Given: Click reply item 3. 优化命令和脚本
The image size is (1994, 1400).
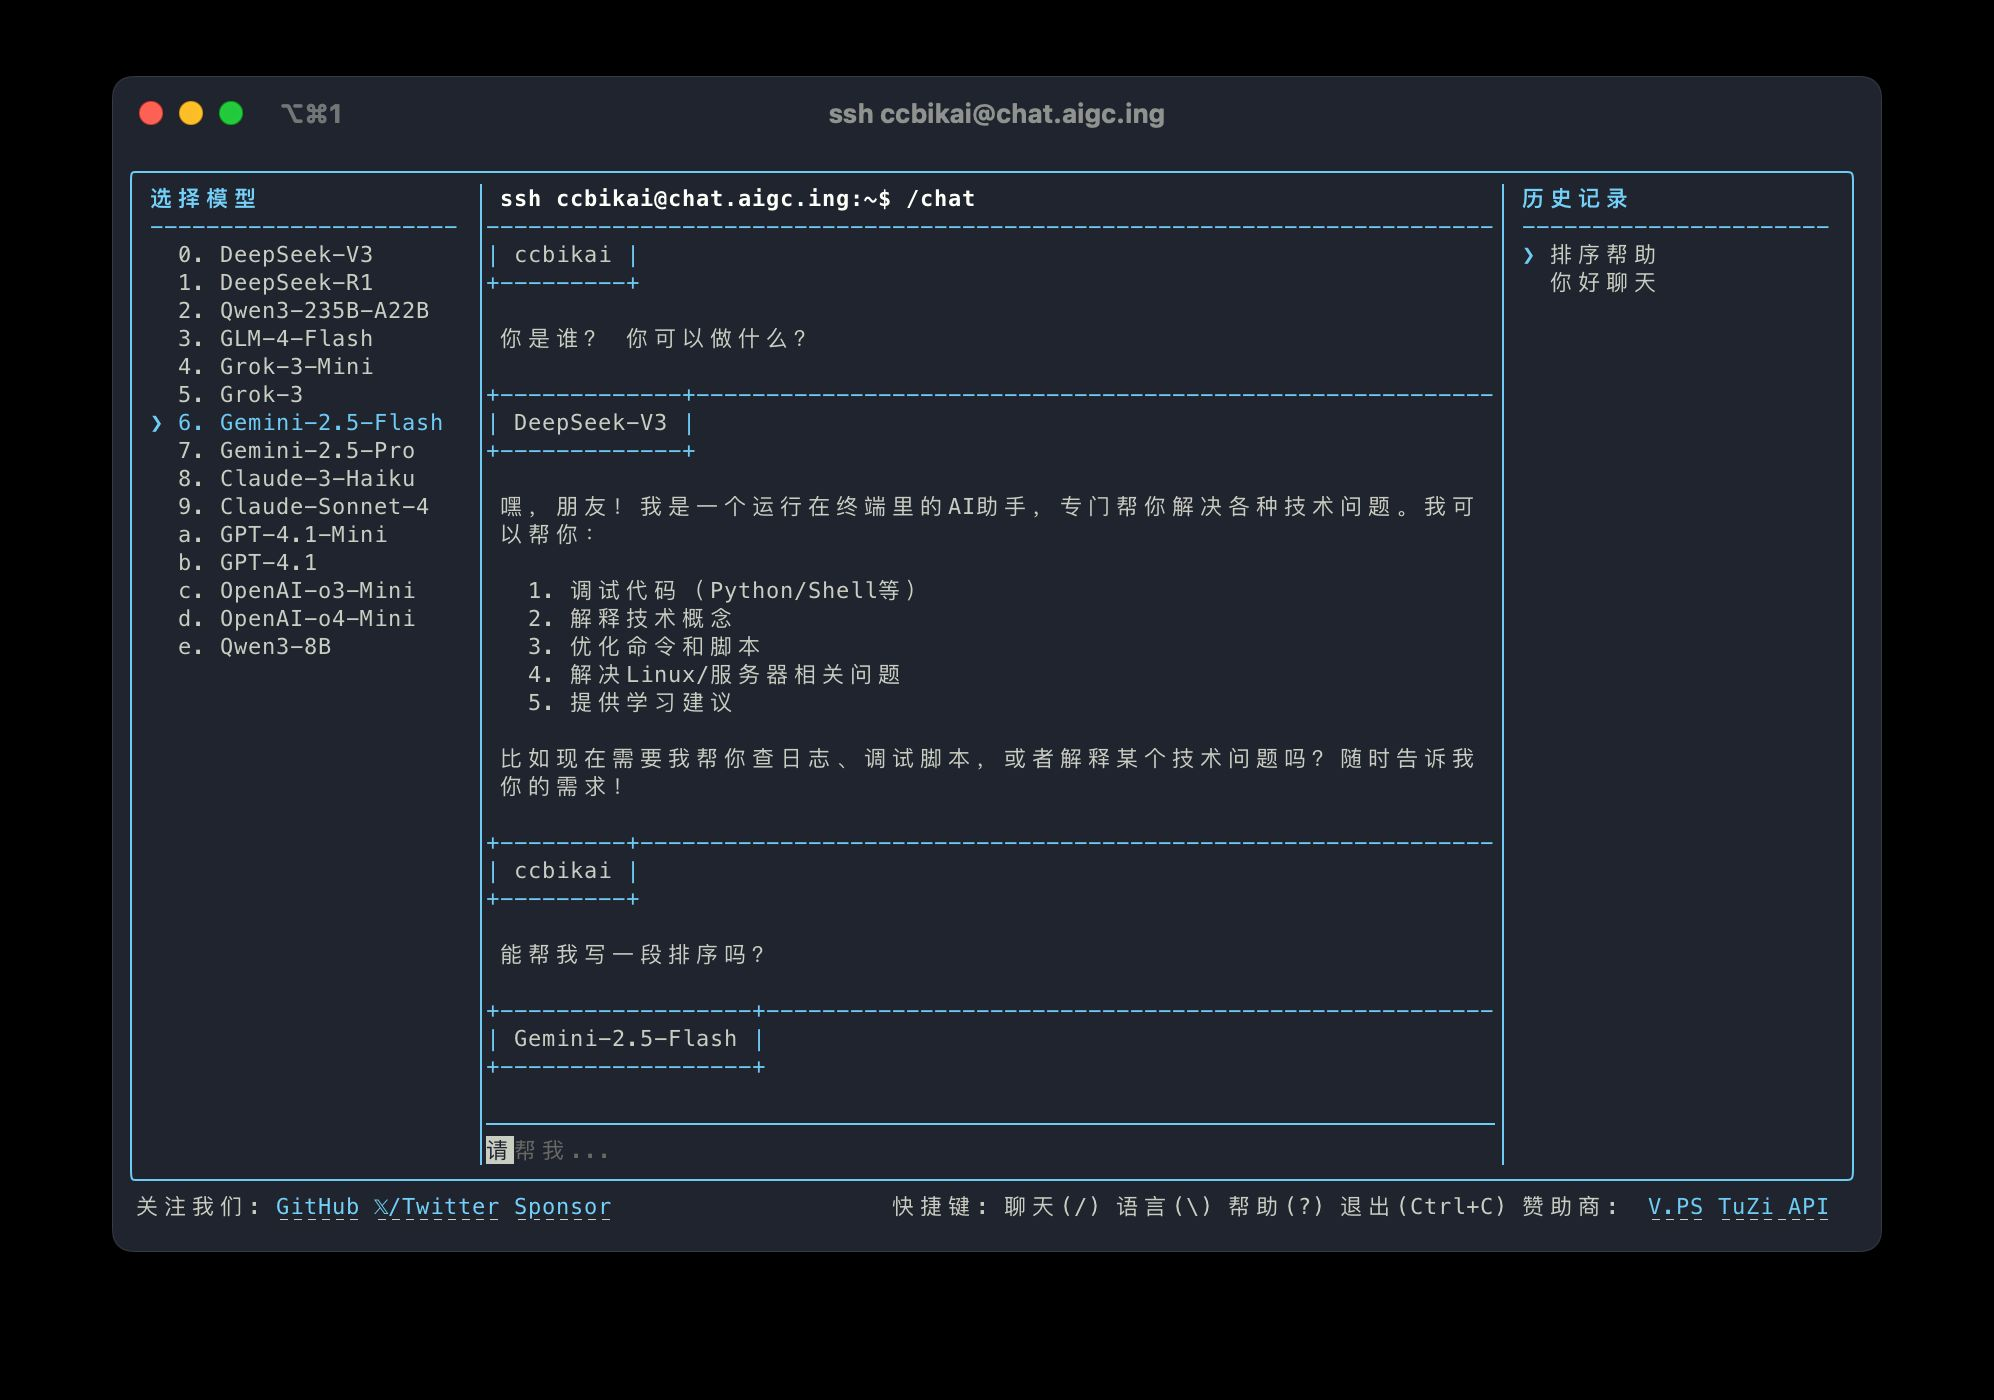Looking at the screenshot, I should [x=644, y=646].
